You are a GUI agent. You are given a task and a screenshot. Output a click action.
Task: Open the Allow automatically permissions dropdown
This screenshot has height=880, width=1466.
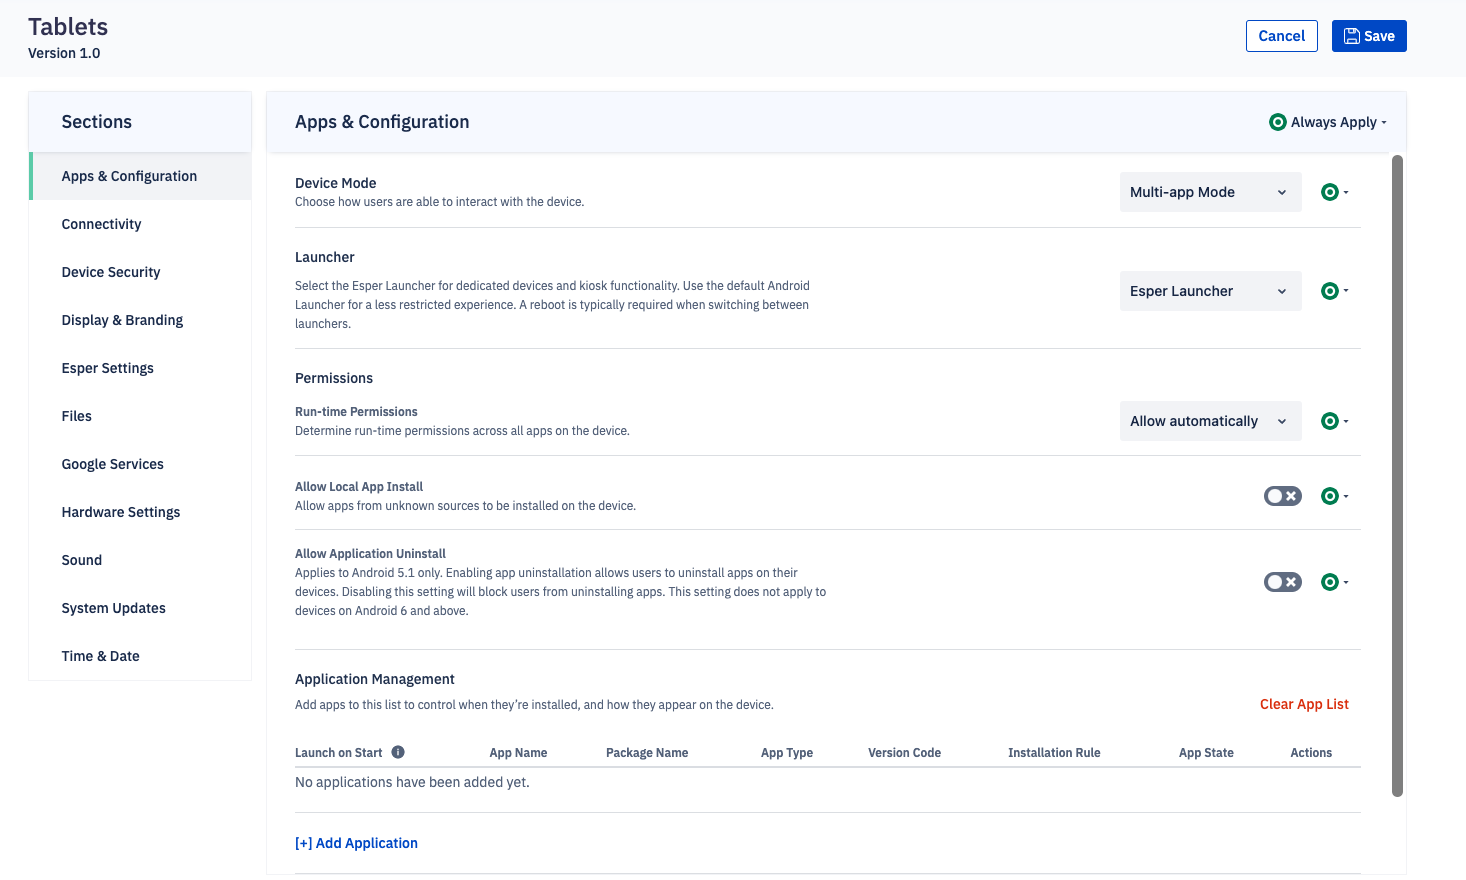coord(1210,421)
